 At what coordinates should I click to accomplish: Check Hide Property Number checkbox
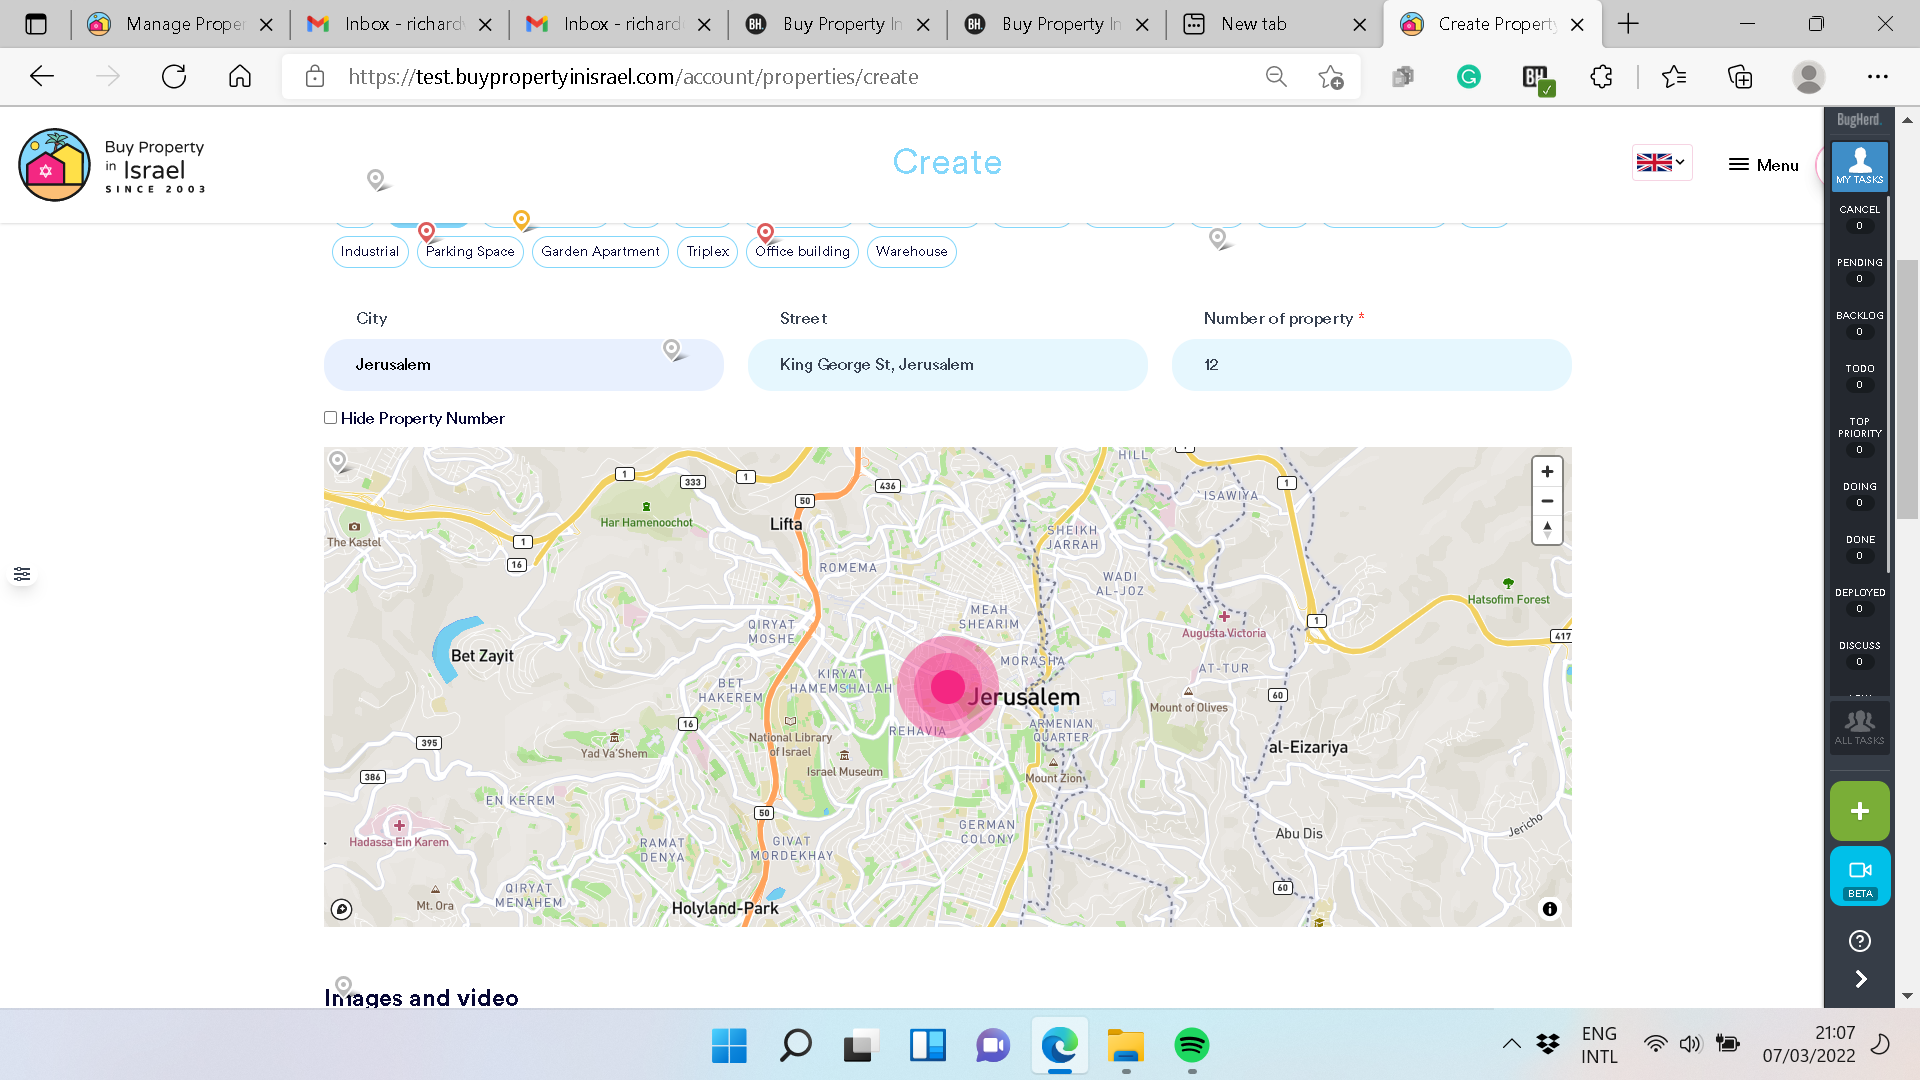coord(330,418)
